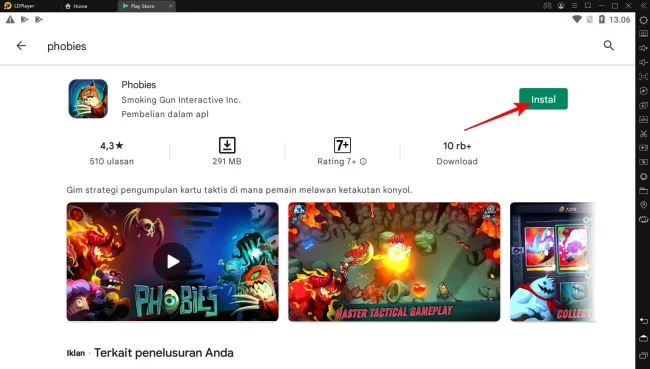Start the video recorder sidebar icon

643,148
